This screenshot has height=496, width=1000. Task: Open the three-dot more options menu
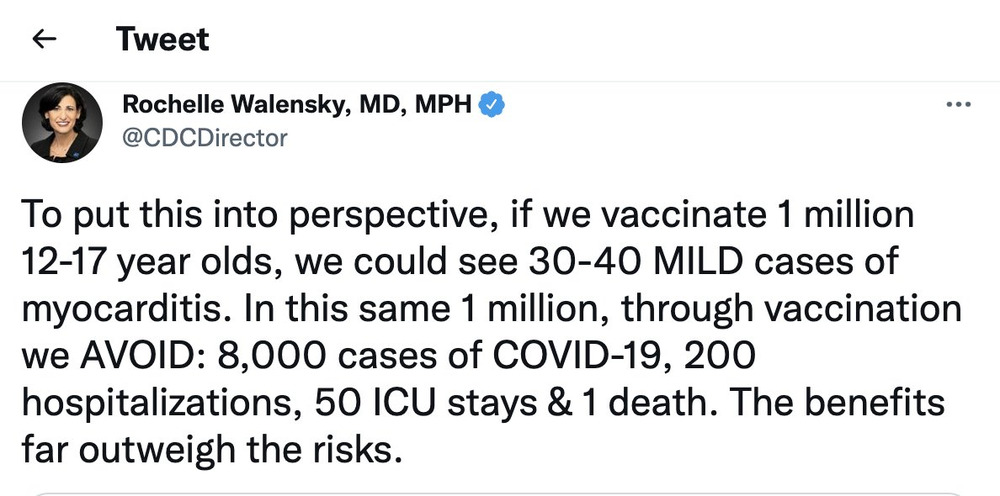coord(958,105)
